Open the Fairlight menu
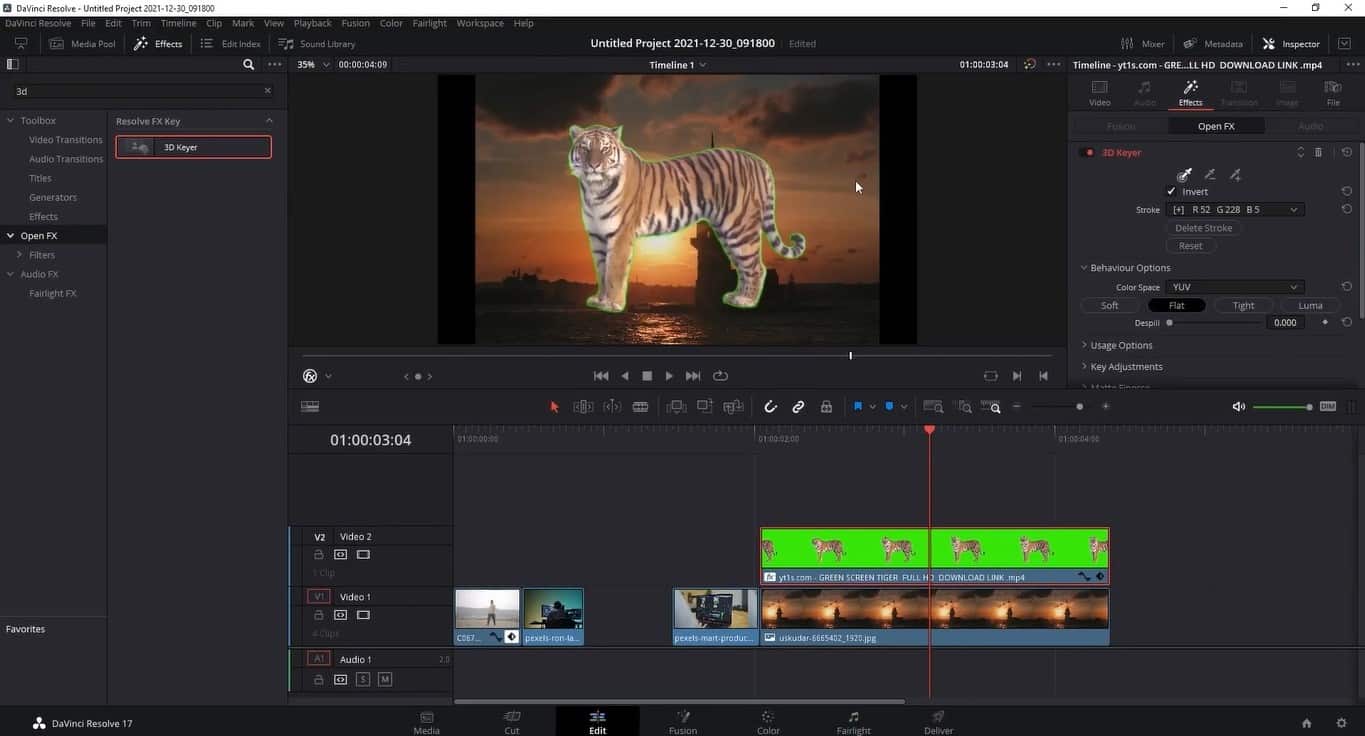 430,23
